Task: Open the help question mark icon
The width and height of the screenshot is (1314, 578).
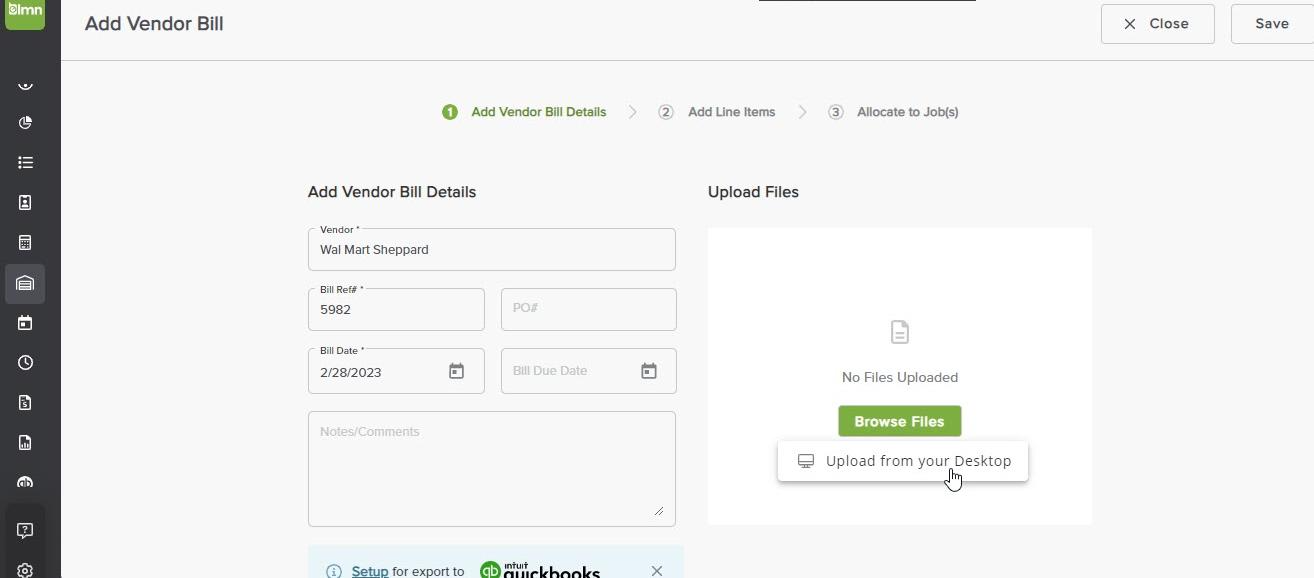Action: pos(25,530)
